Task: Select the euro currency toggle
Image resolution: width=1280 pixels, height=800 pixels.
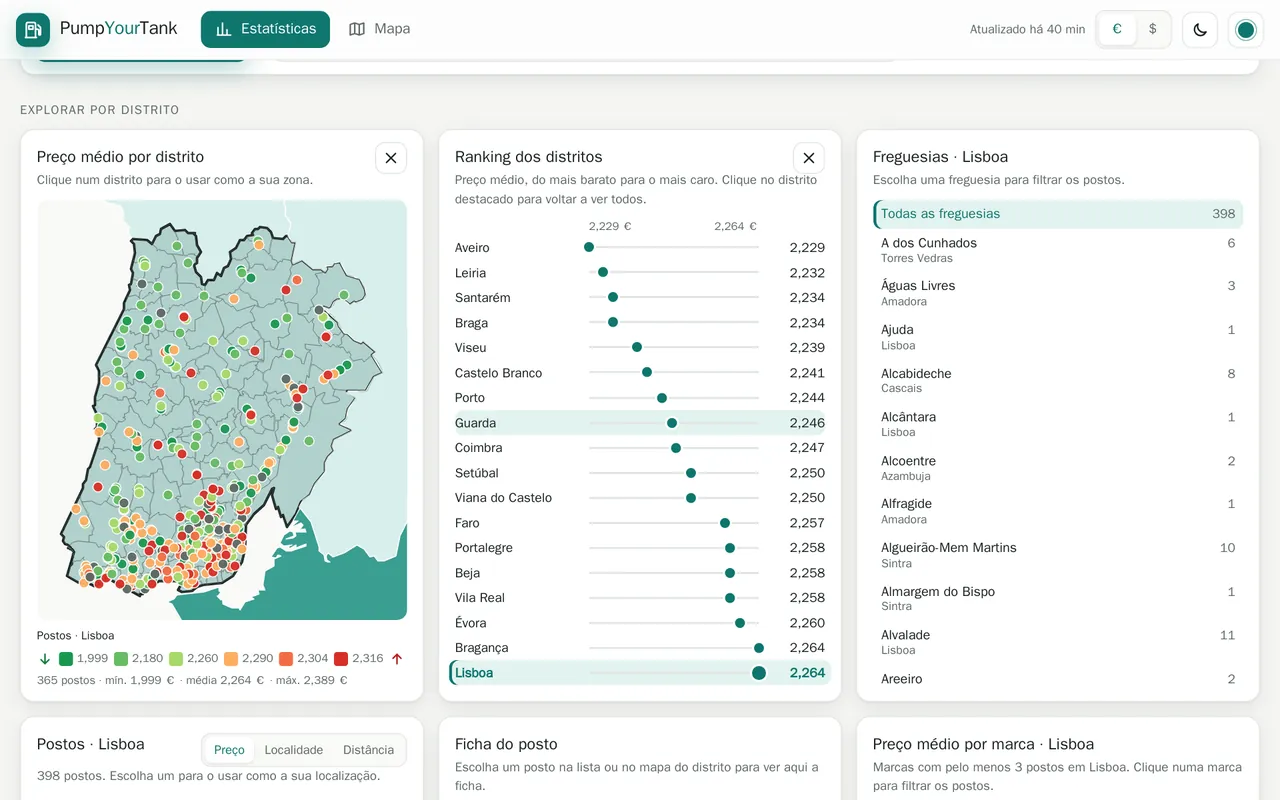Action: 1117,29
